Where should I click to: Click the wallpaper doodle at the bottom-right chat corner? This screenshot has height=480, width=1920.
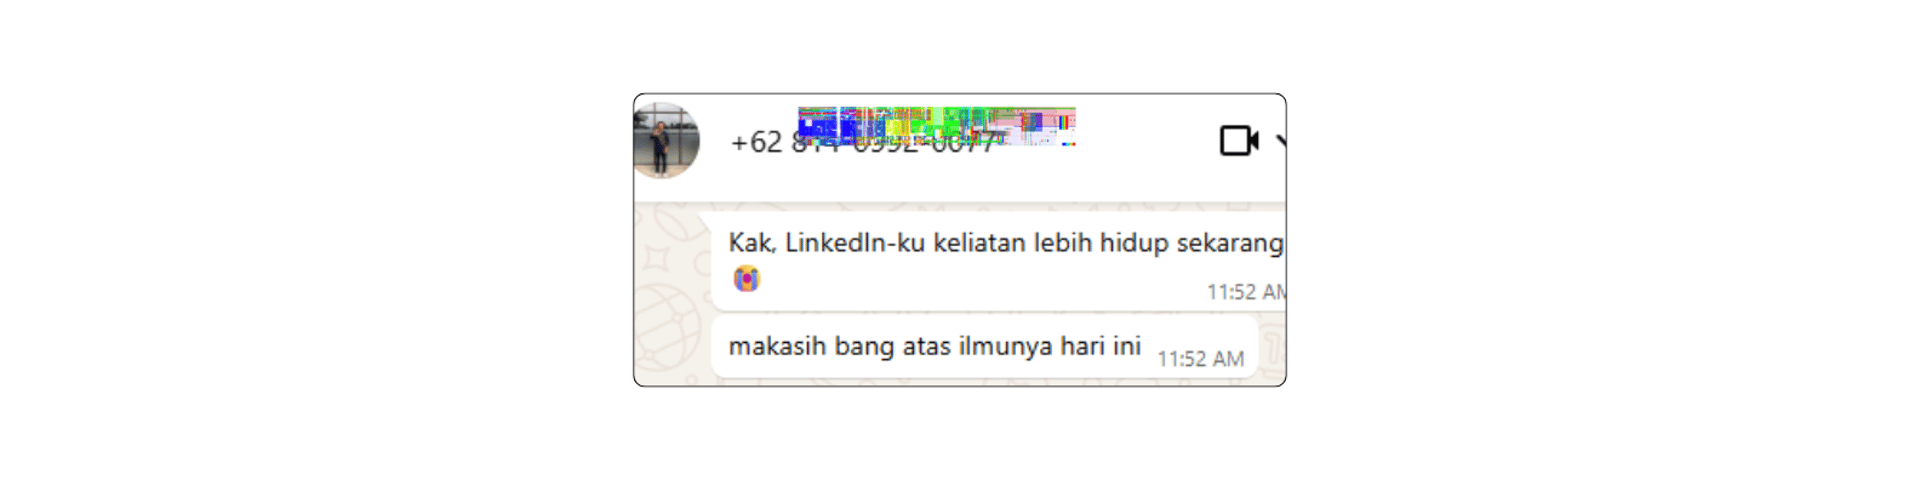pos(1273,351)
